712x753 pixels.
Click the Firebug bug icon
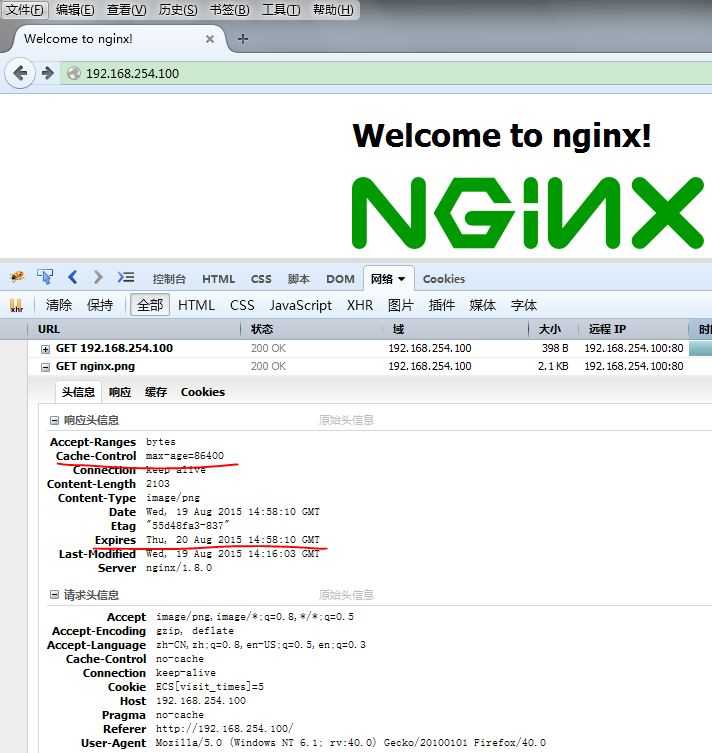pos(17,276)
